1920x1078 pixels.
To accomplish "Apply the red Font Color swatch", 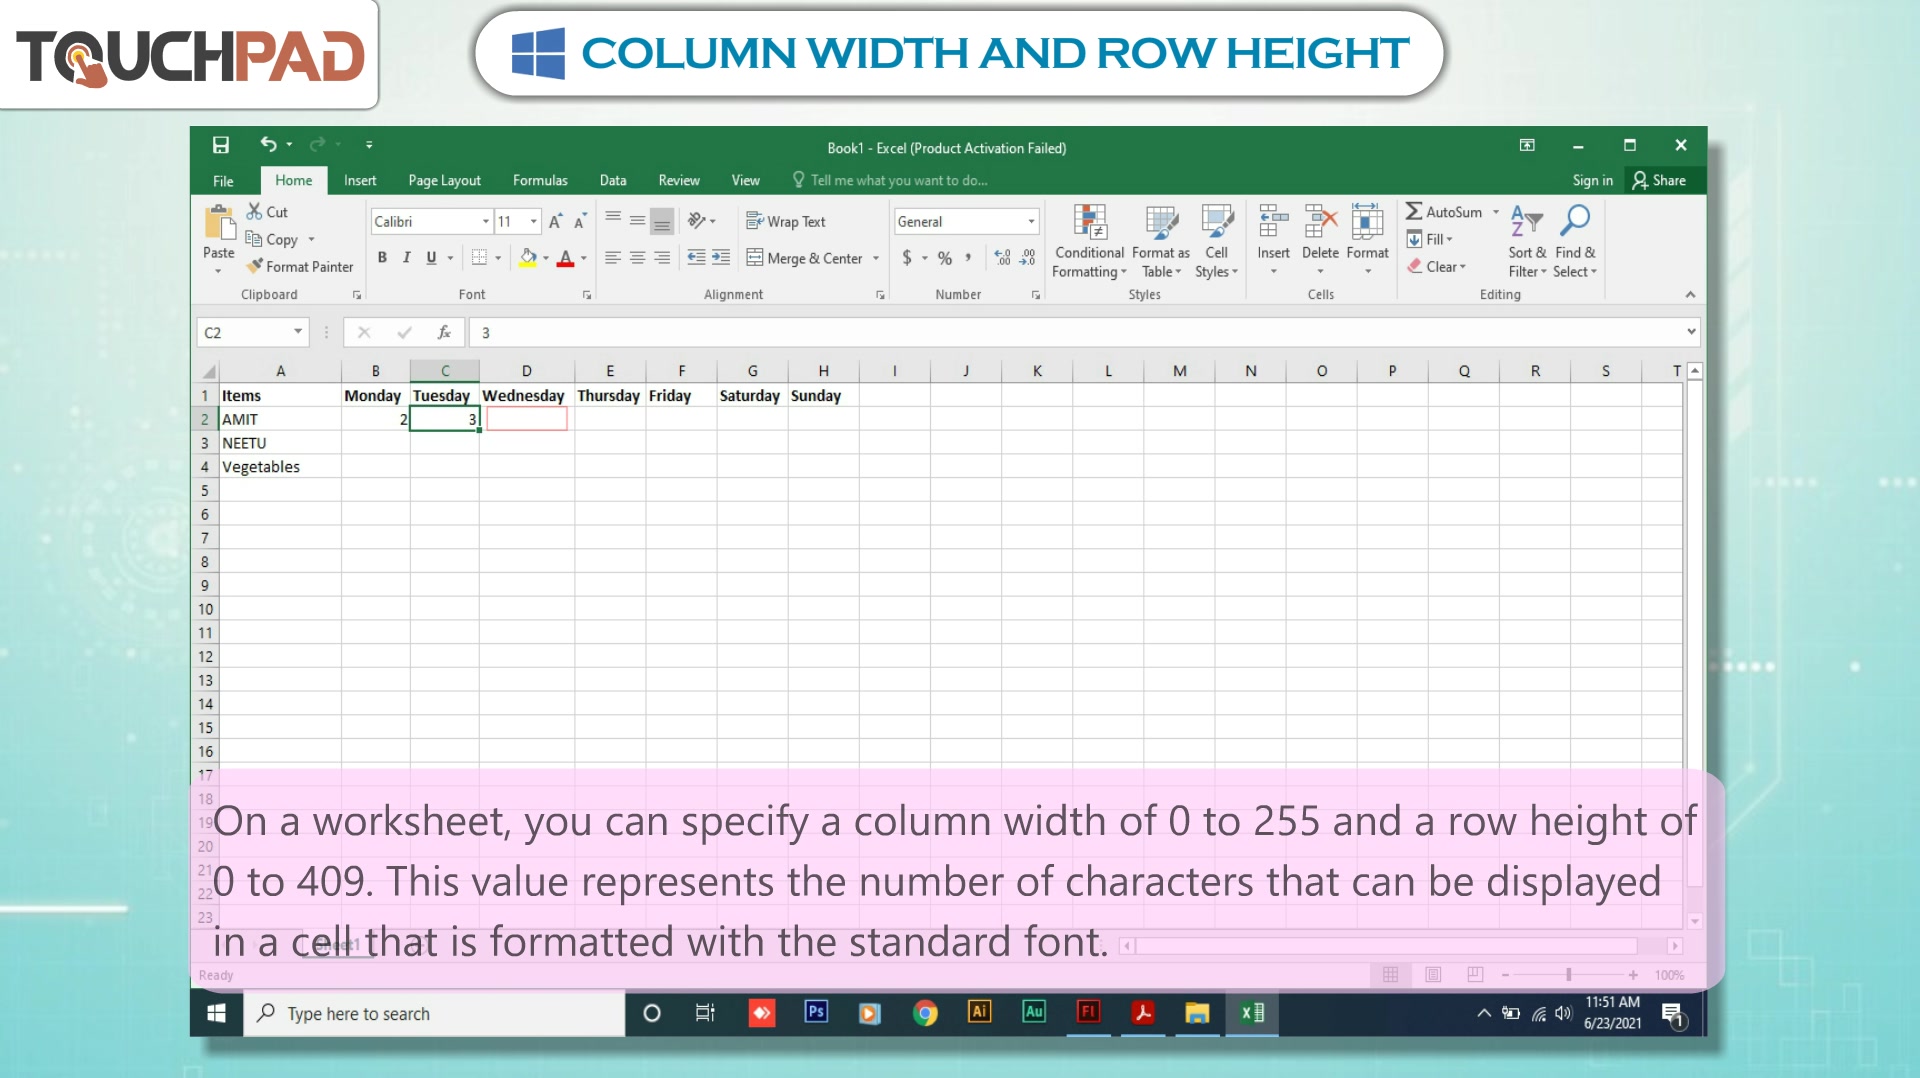I will click(566, 258).
